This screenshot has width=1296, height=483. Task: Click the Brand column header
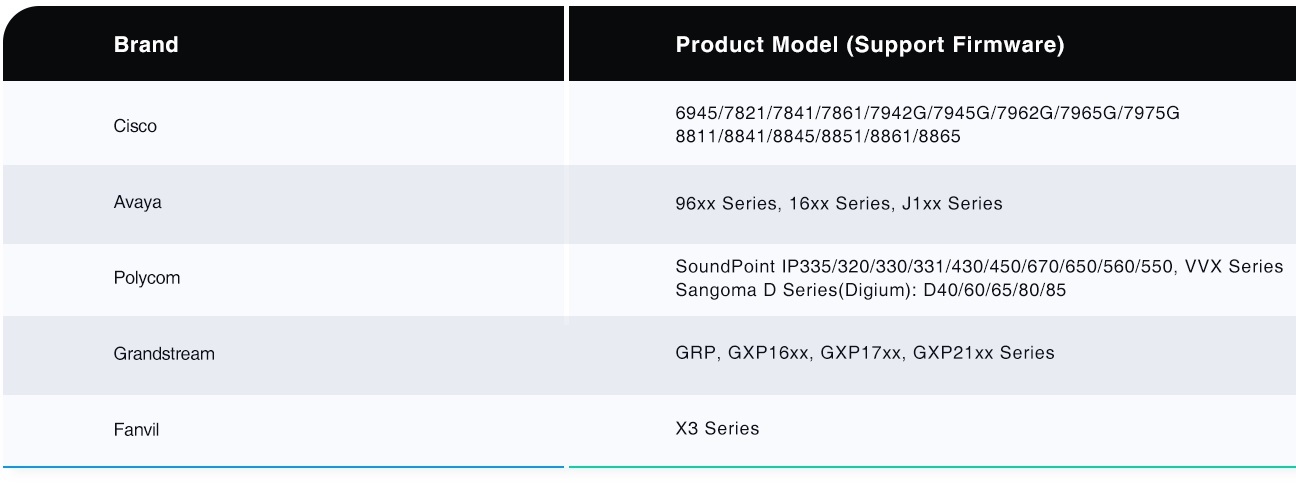(x=146, y=45)
